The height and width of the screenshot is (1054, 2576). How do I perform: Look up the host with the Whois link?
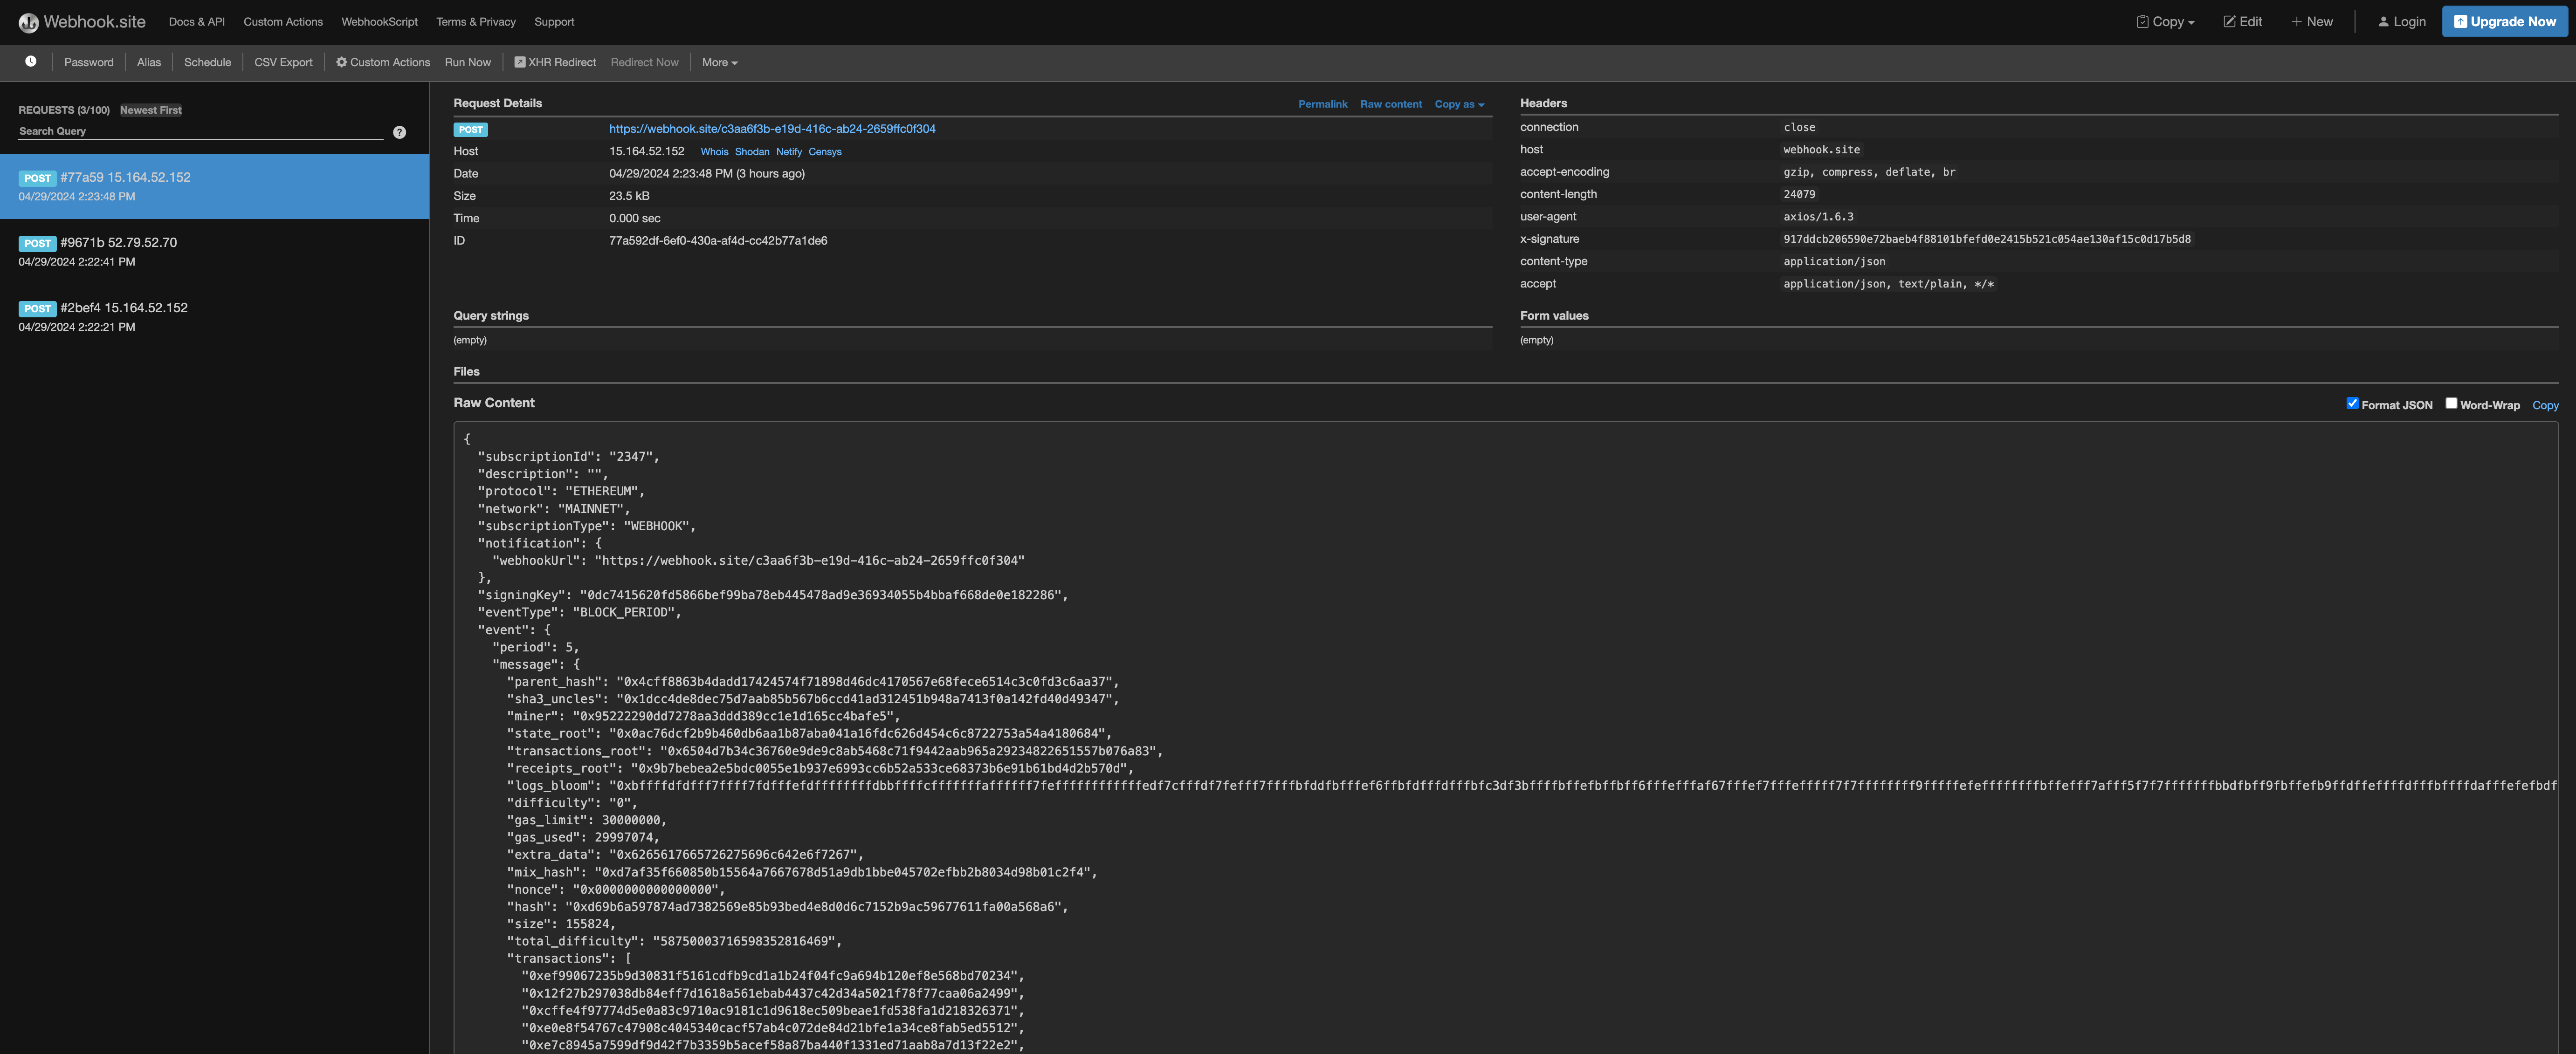(x=714, y=151)
